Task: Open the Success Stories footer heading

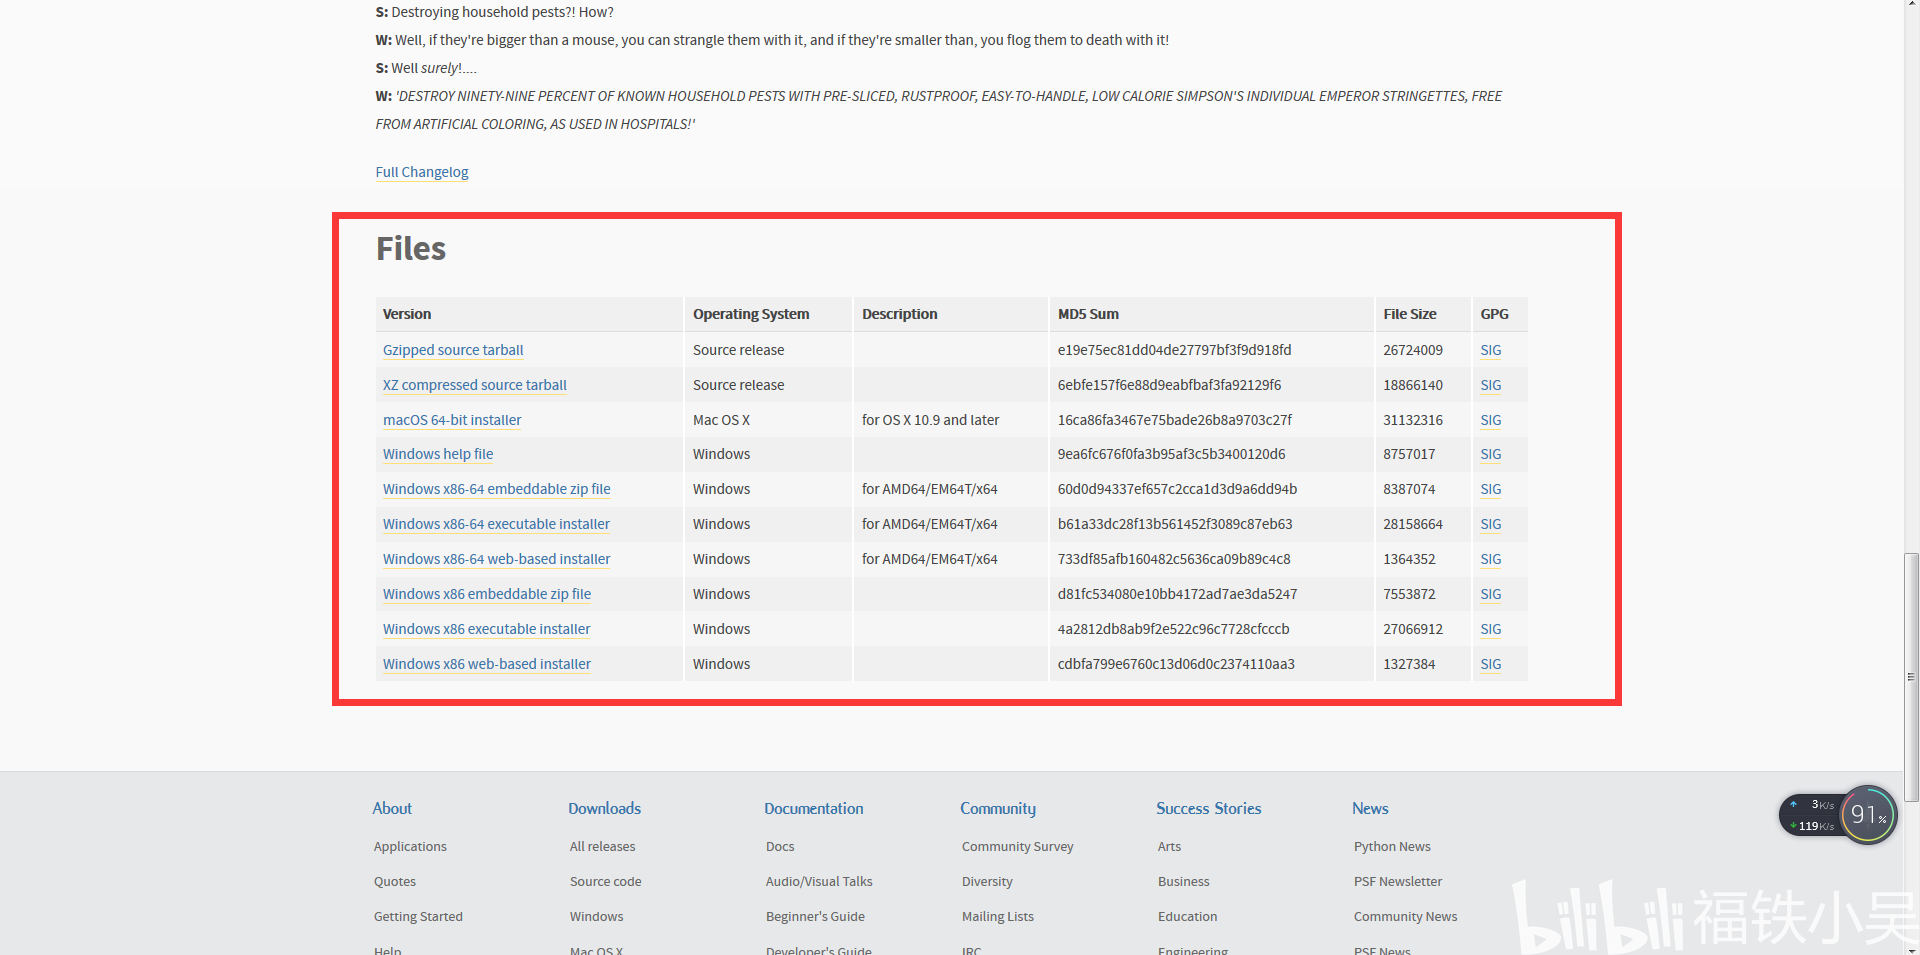Action: [1209, 808]
